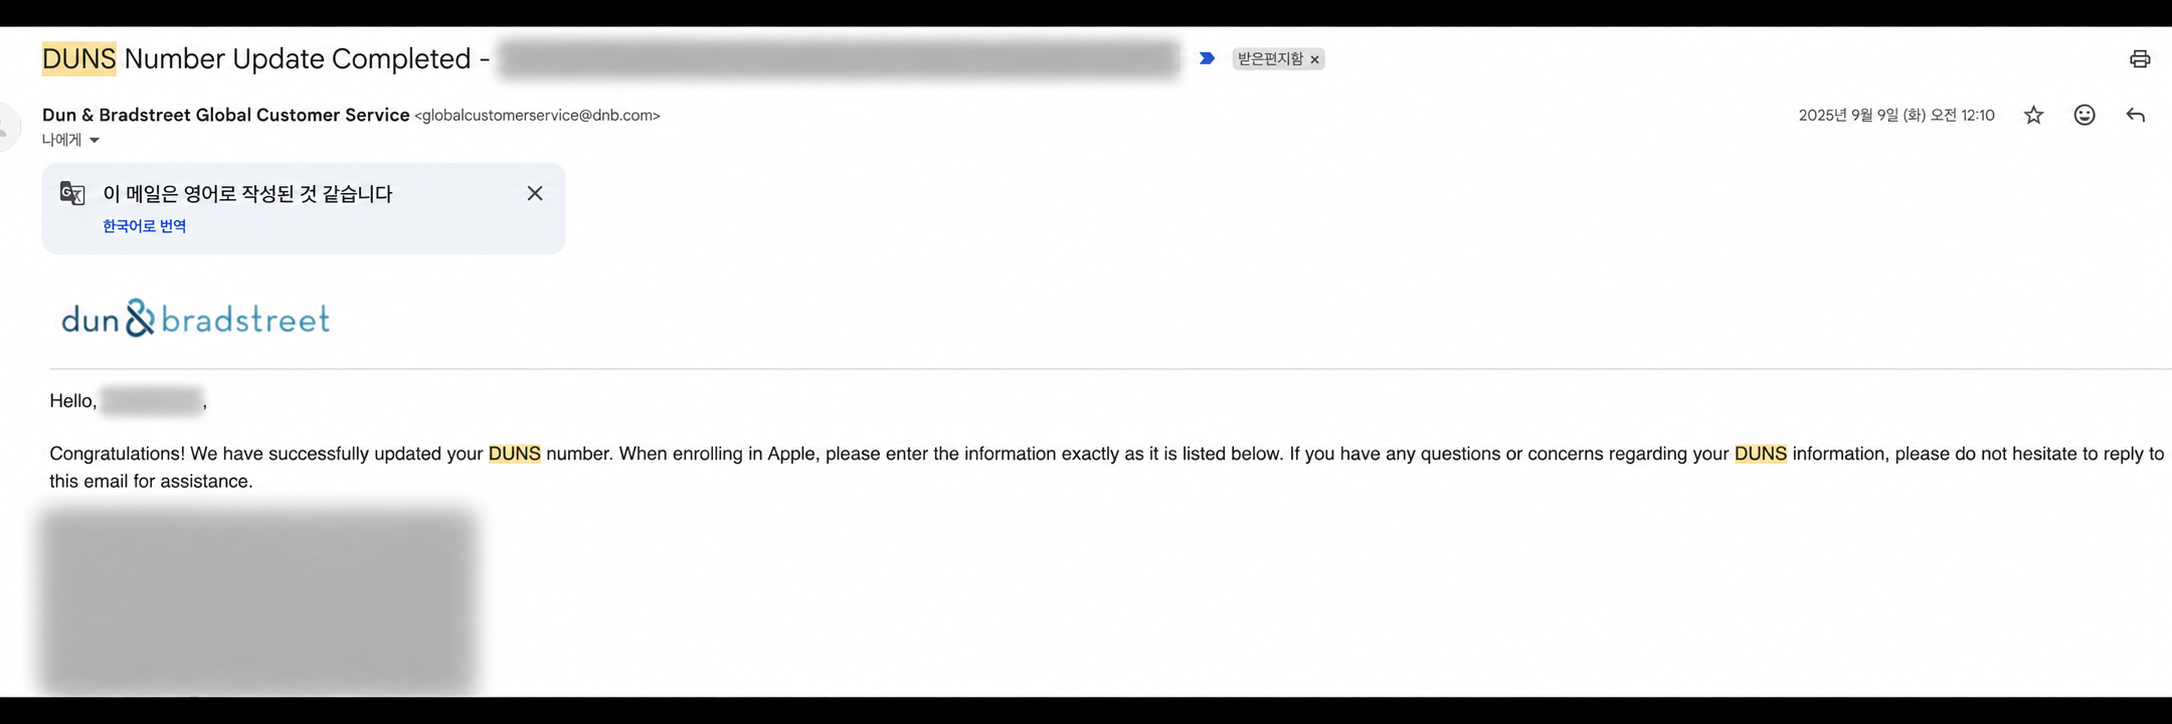
Task: Open the 받은편지함 inbox label
Action: click(x=1270, y=59)
